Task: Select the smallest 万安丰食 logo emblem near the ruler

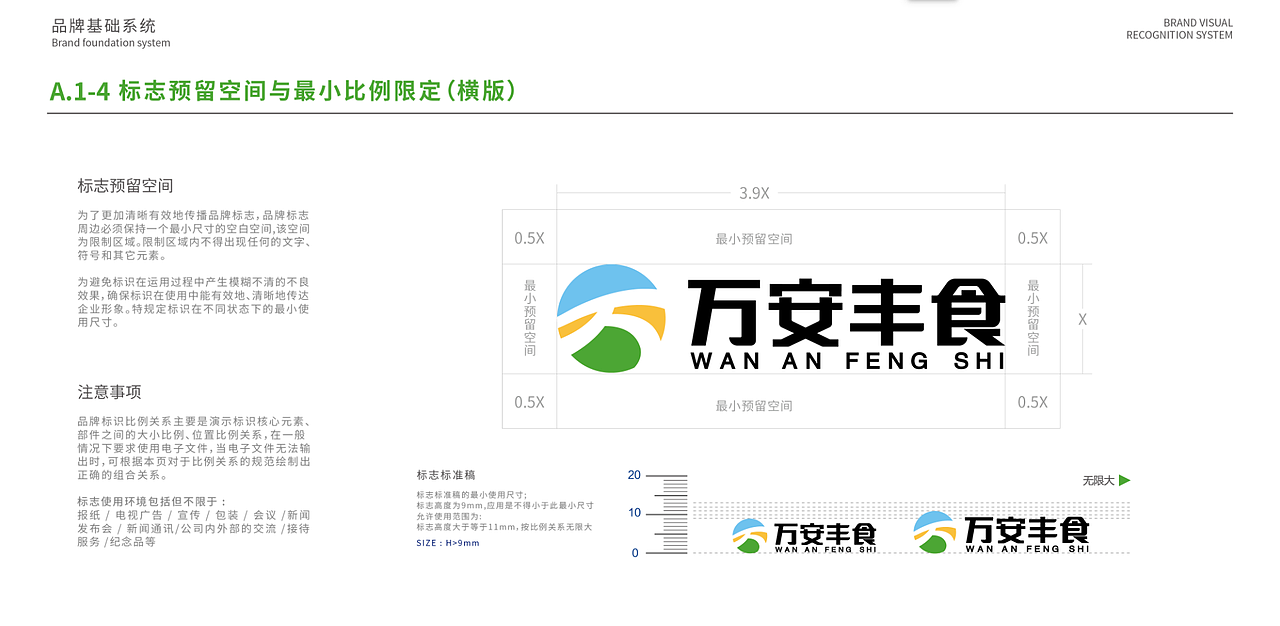Action: click(x=750, y=536)
